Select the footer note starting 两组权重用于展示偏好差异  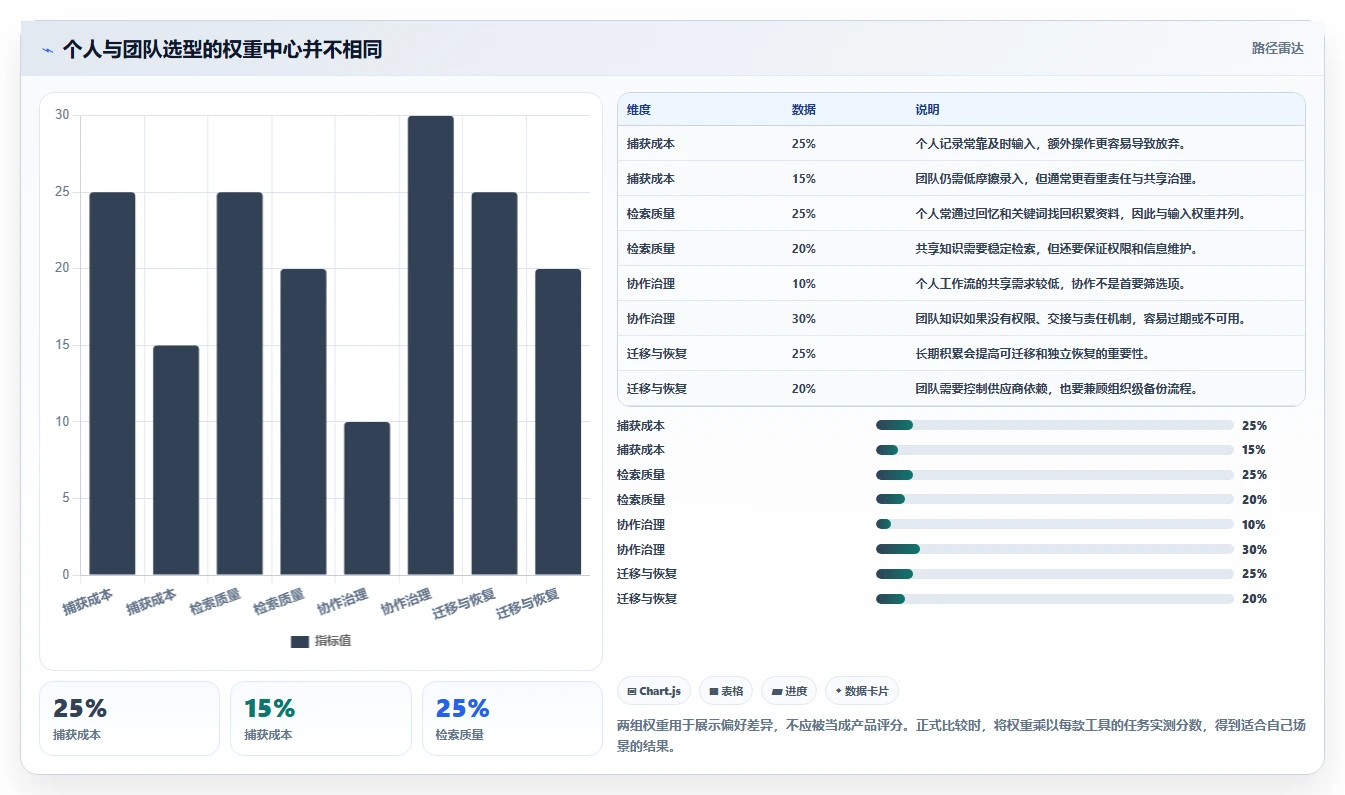point(961,735)
